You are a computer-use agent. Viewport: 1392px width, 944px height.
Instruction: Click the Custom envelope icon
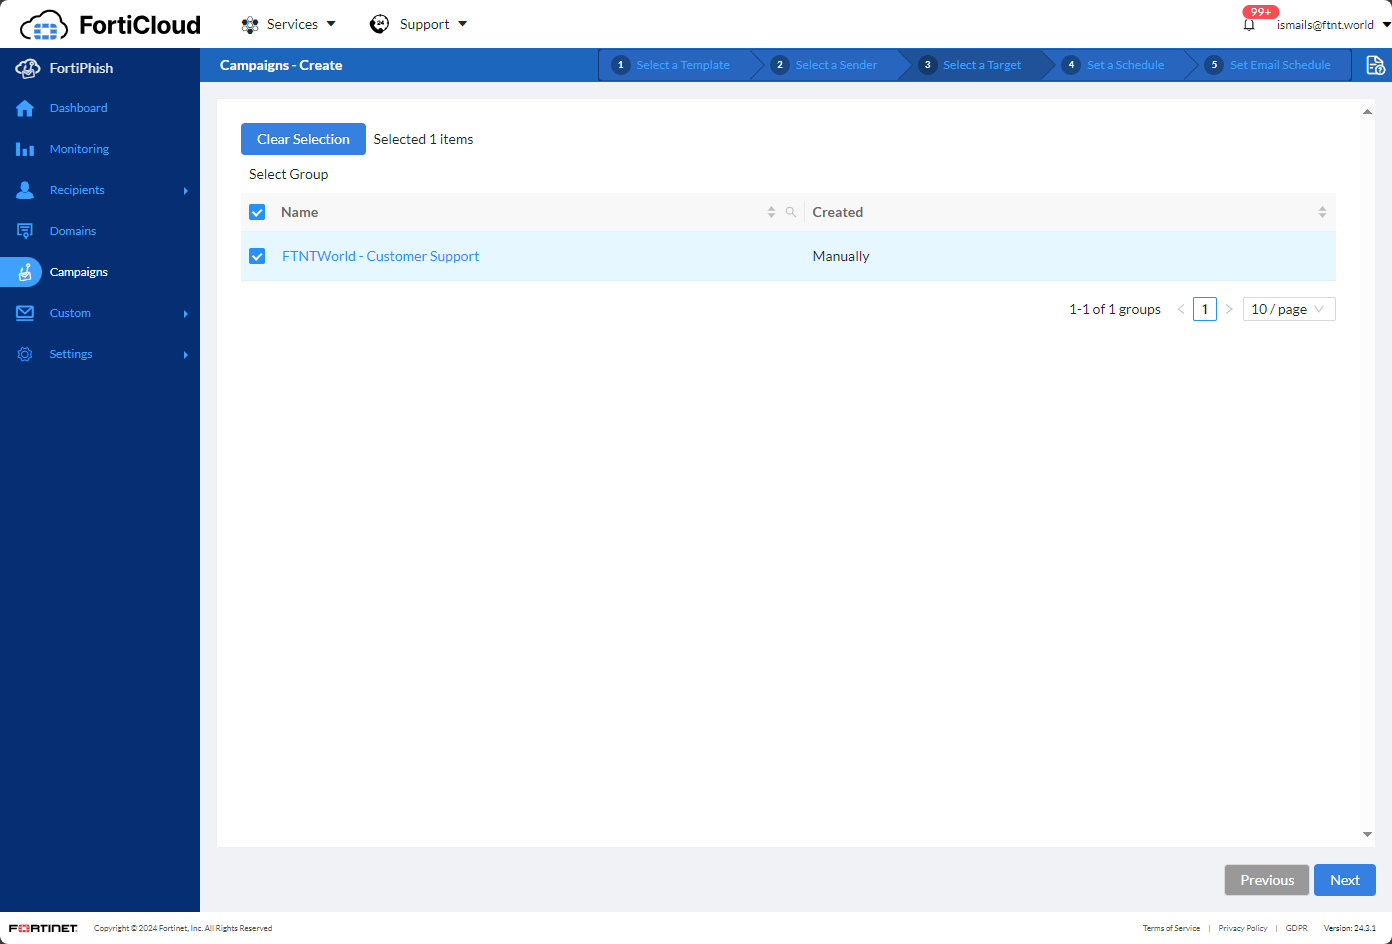tap(25, 313)
